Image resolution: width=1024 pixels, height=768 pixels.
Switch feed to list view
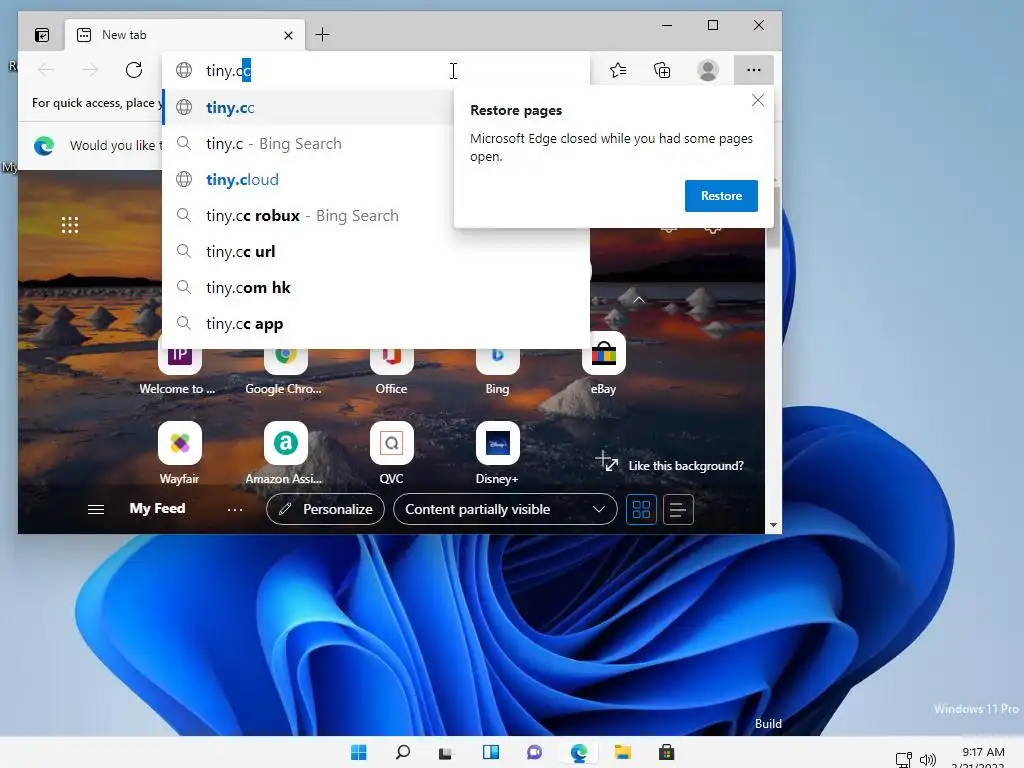[x=678, y=509]
